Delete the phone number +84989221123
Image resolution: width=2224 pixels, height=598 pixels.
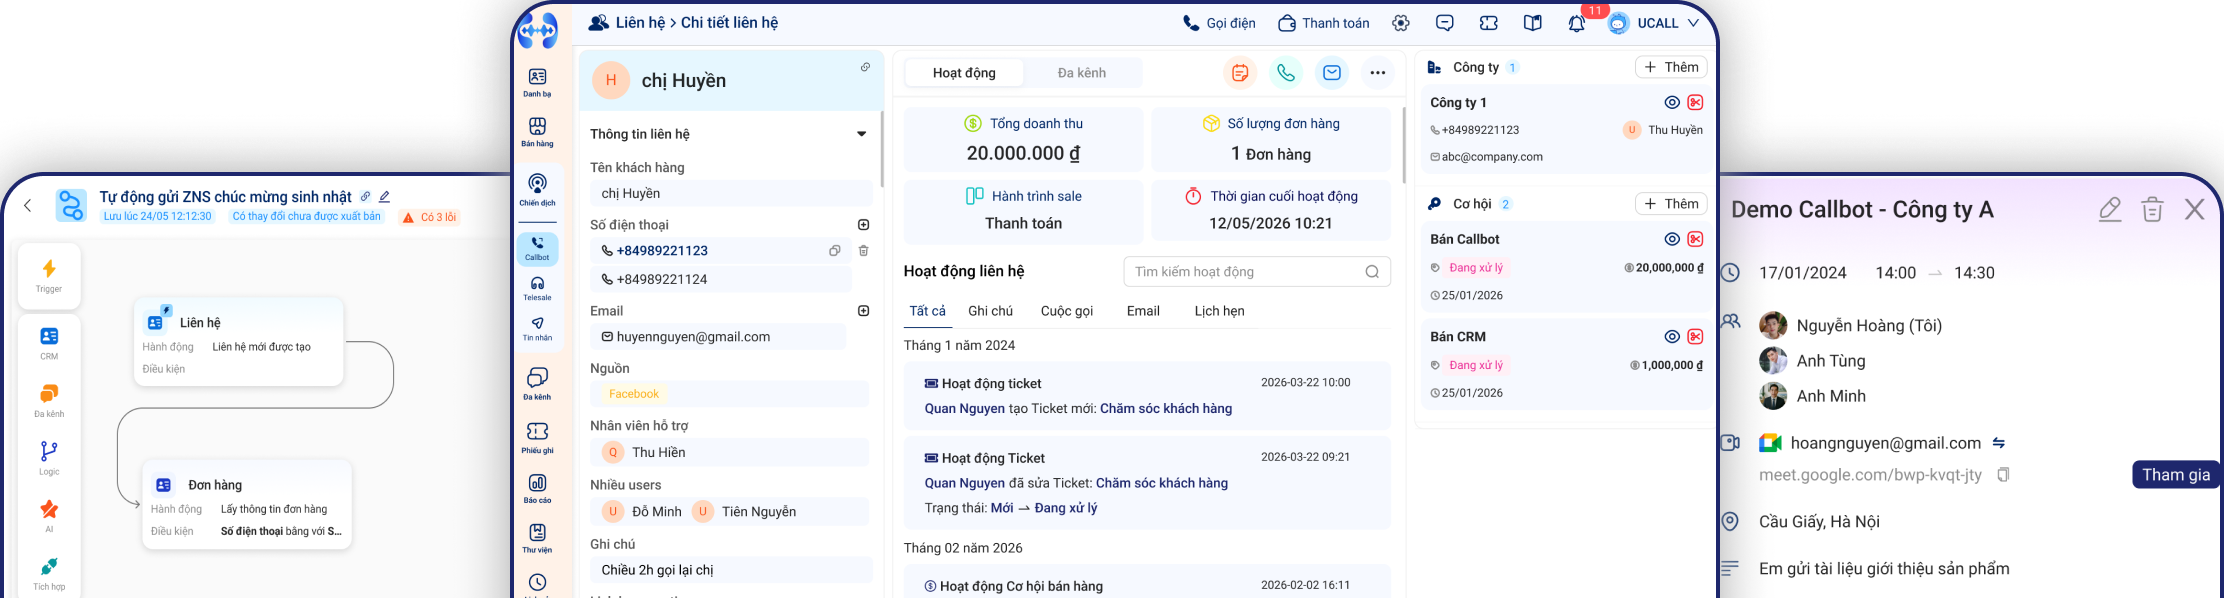(864, 251)
